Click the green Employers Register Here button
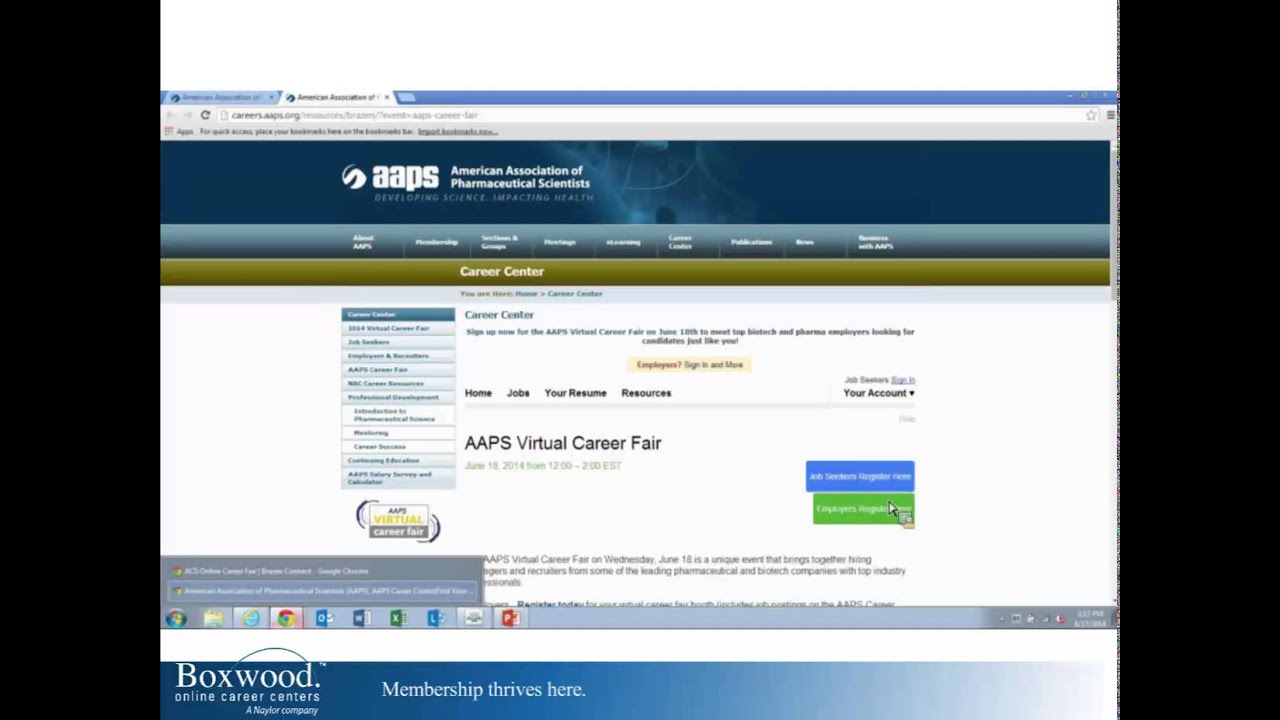Image resolution: width=1280 pixels, height=720 pixels. pos(863,509)
